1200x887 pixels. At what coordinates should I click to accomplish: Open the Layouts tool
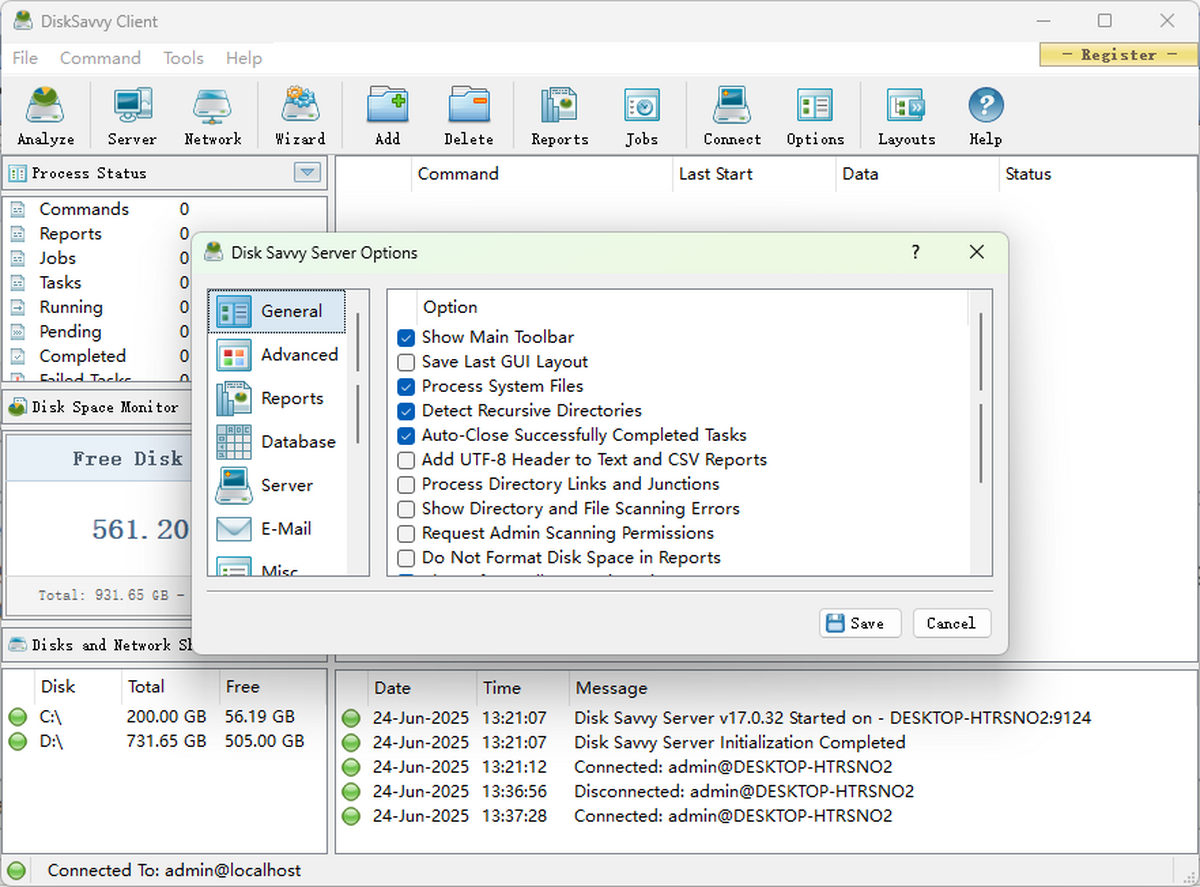tap(905, 113)
